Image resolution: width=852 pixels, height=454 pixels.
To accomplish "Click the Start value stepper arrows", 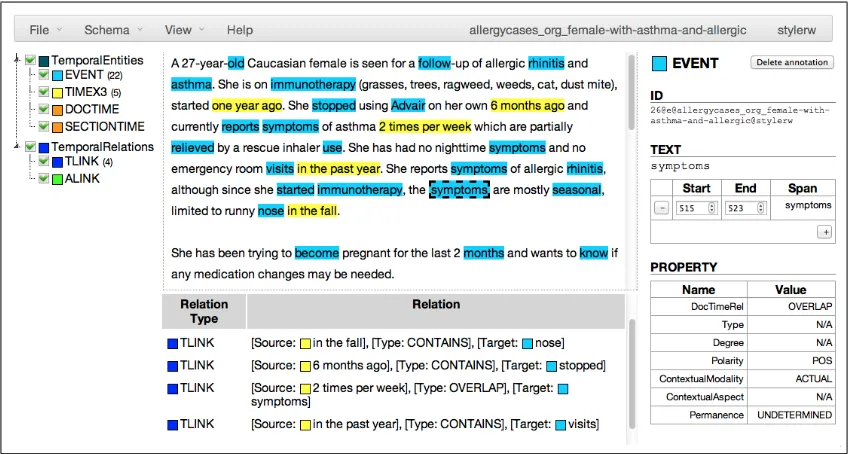I will (712, 208).
